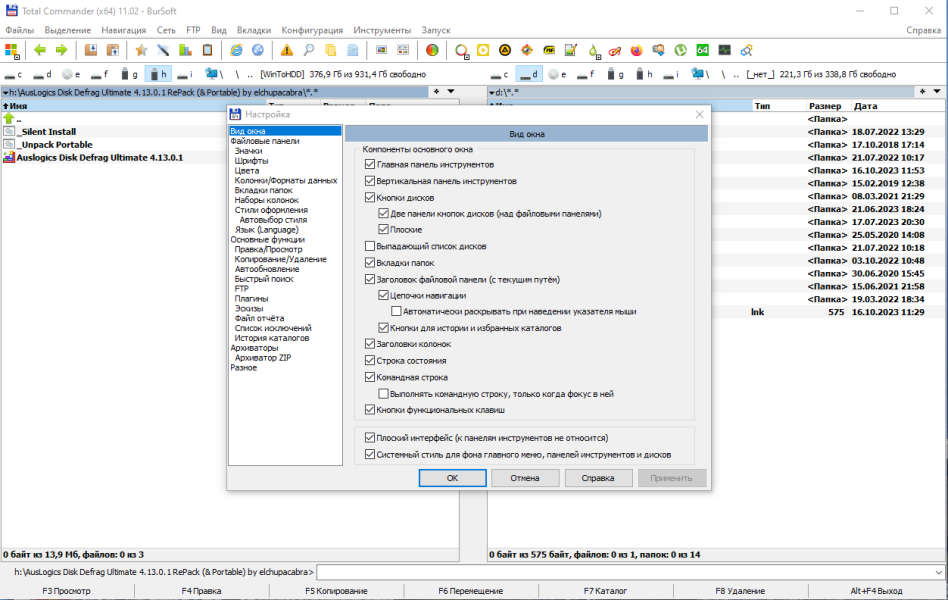The width and height of the screenshot is (948, 600).
Task: Click 'Отмена' button in settings dialog
Action: [x=525, y=478]
